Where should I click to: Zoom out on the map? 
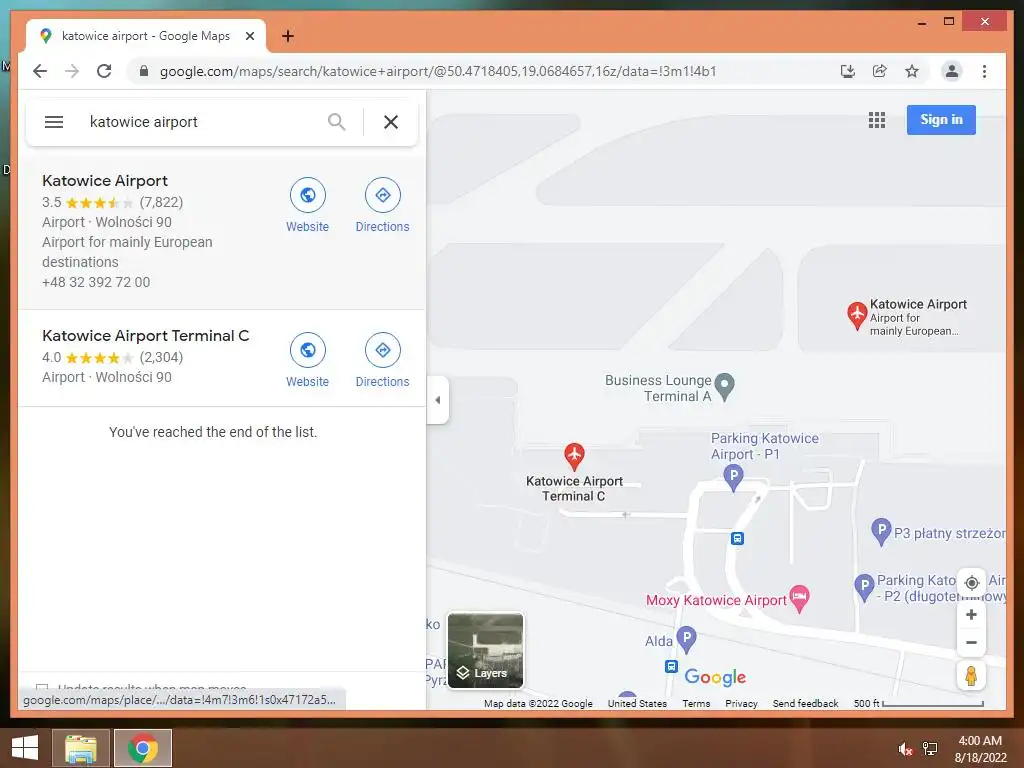(971, 643)
